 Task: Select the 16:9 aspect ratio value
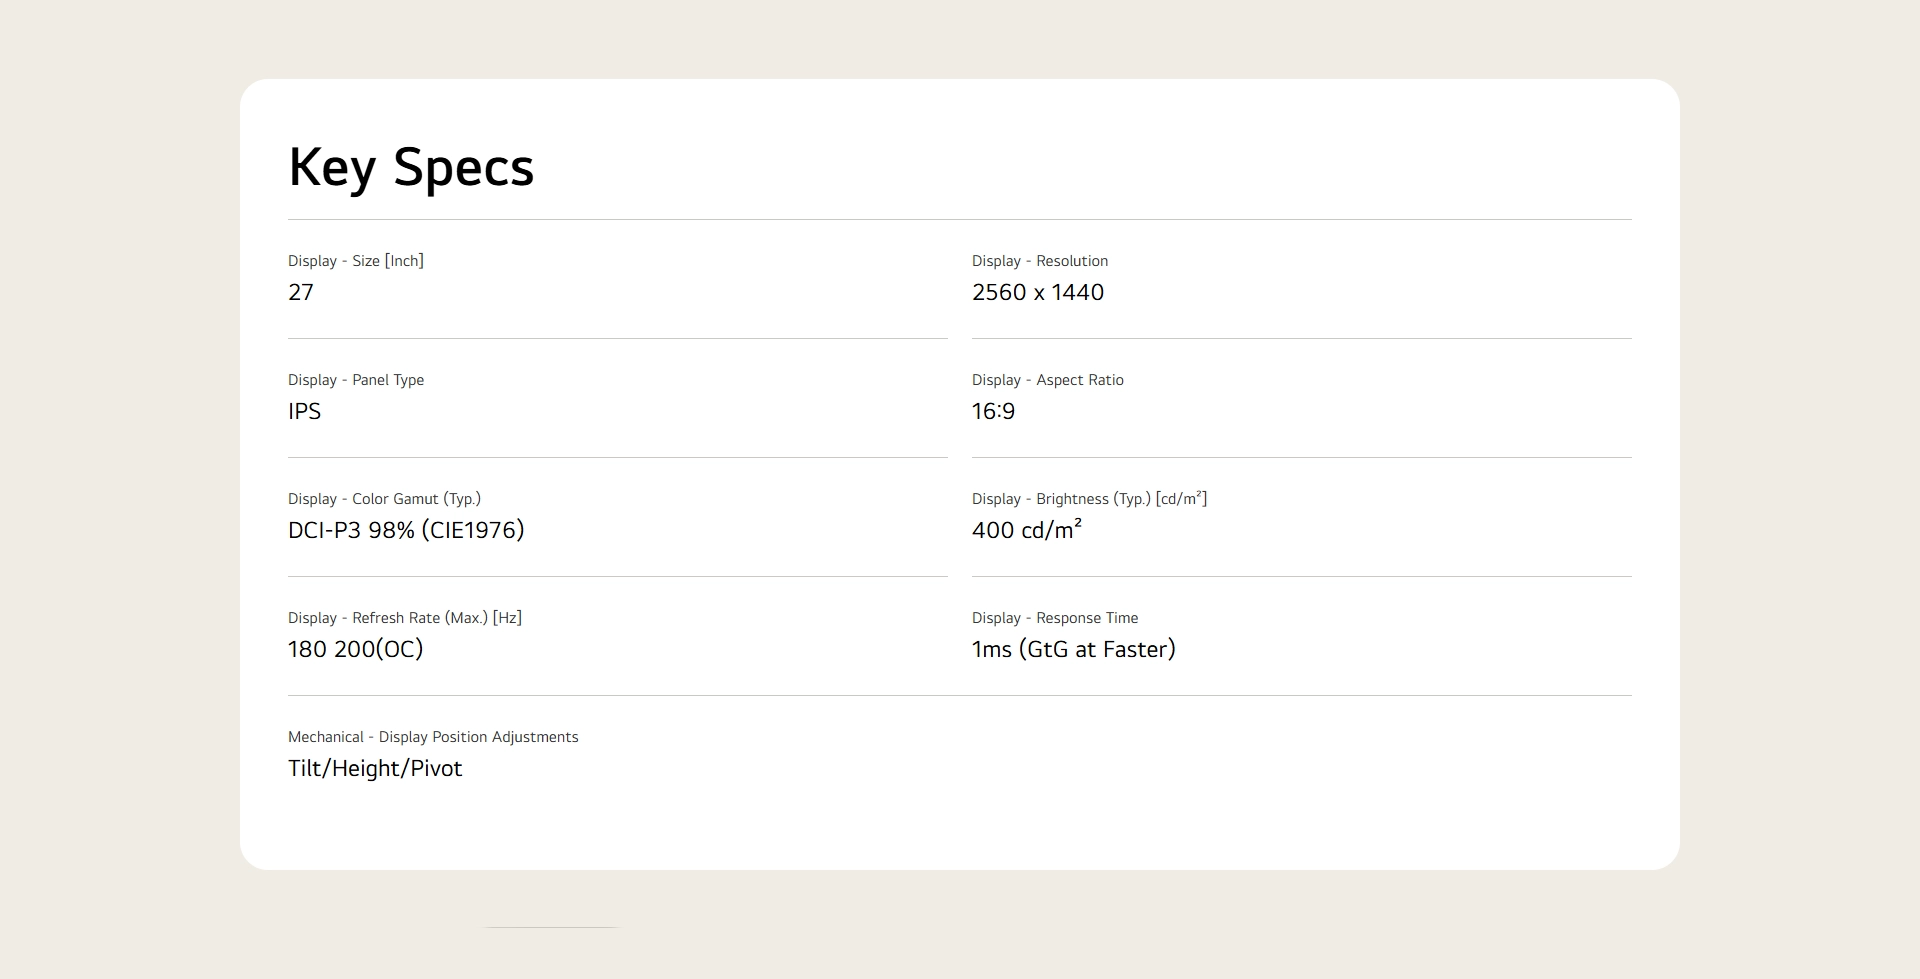(x=993, y=412)
